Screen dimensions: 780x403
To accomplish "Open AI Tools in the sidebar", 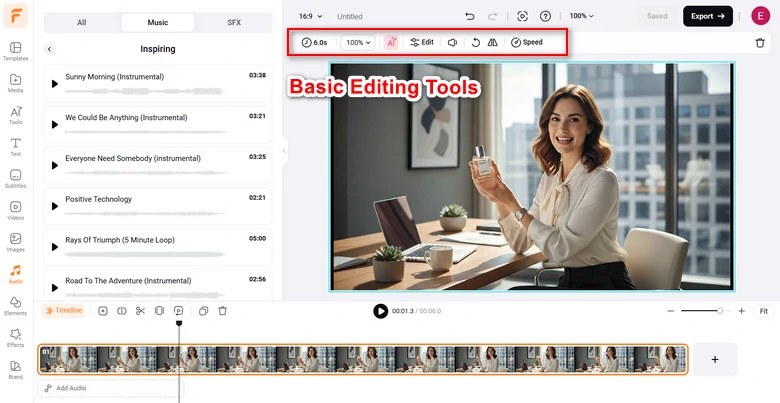I will [x=15, y=115].
